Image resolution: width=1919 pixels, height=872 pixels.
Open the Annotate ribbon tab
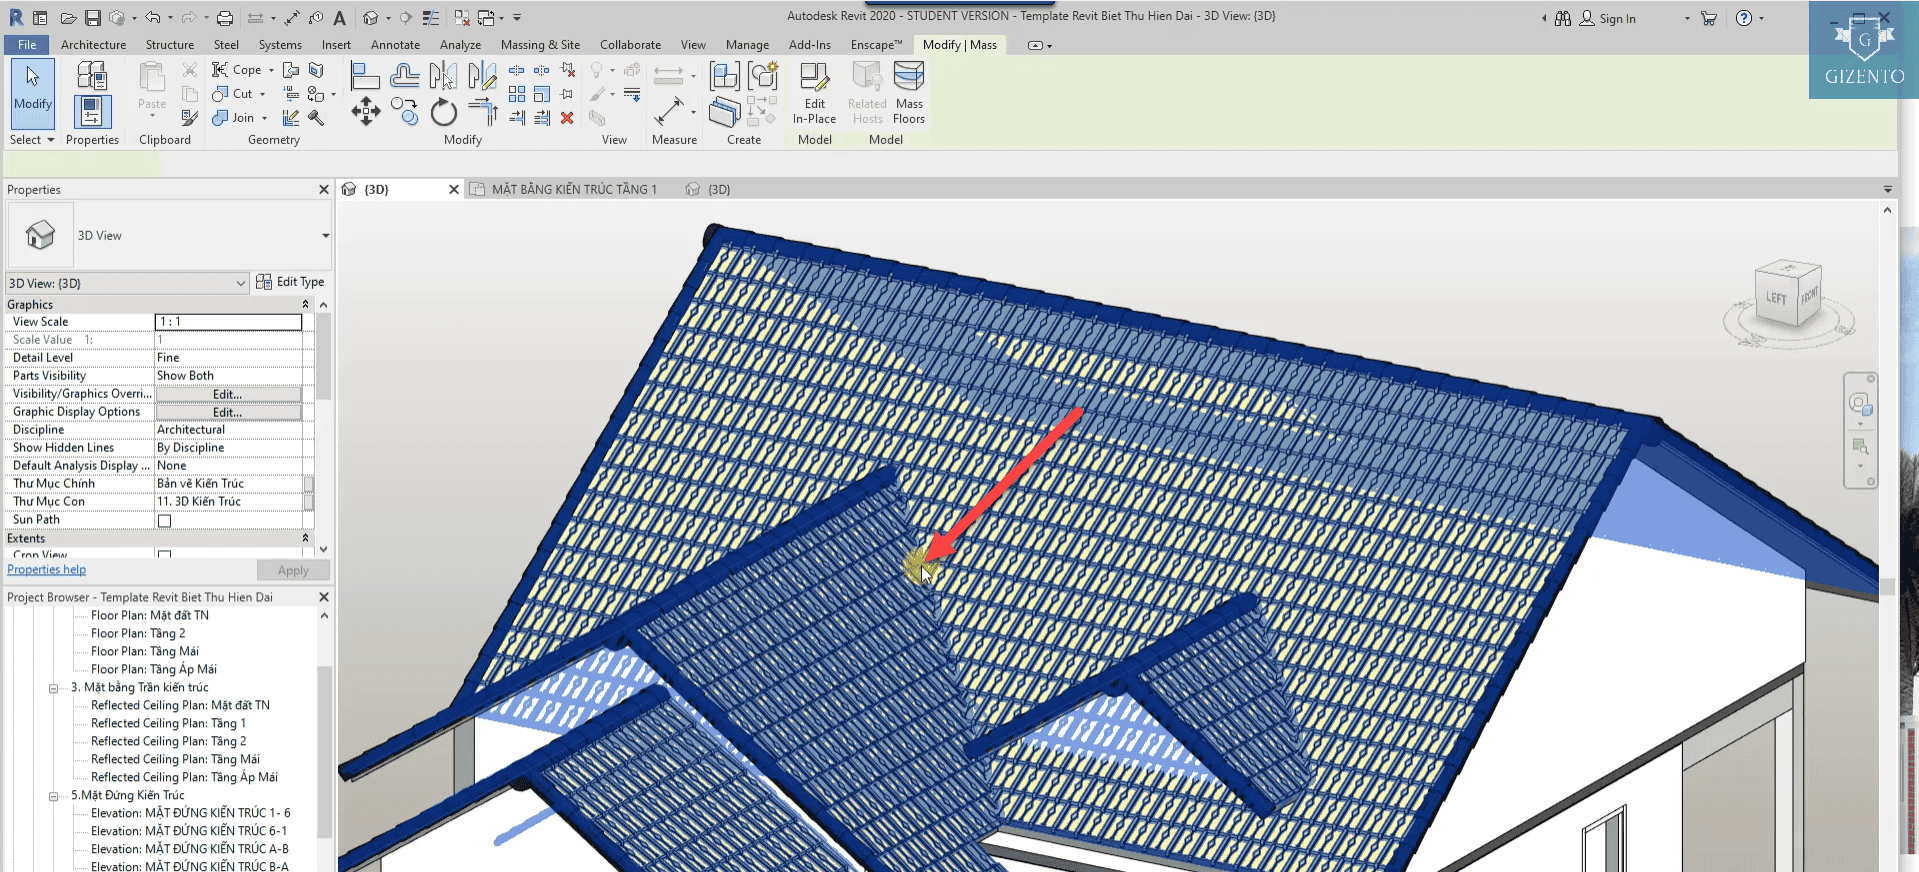395,45
